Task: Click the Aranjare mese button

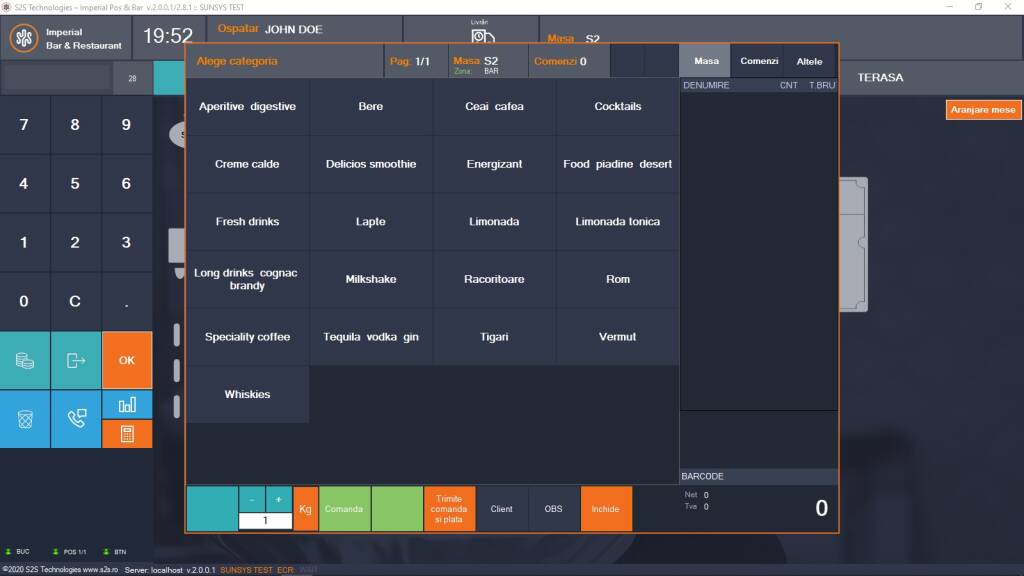Action: (983, 110)
